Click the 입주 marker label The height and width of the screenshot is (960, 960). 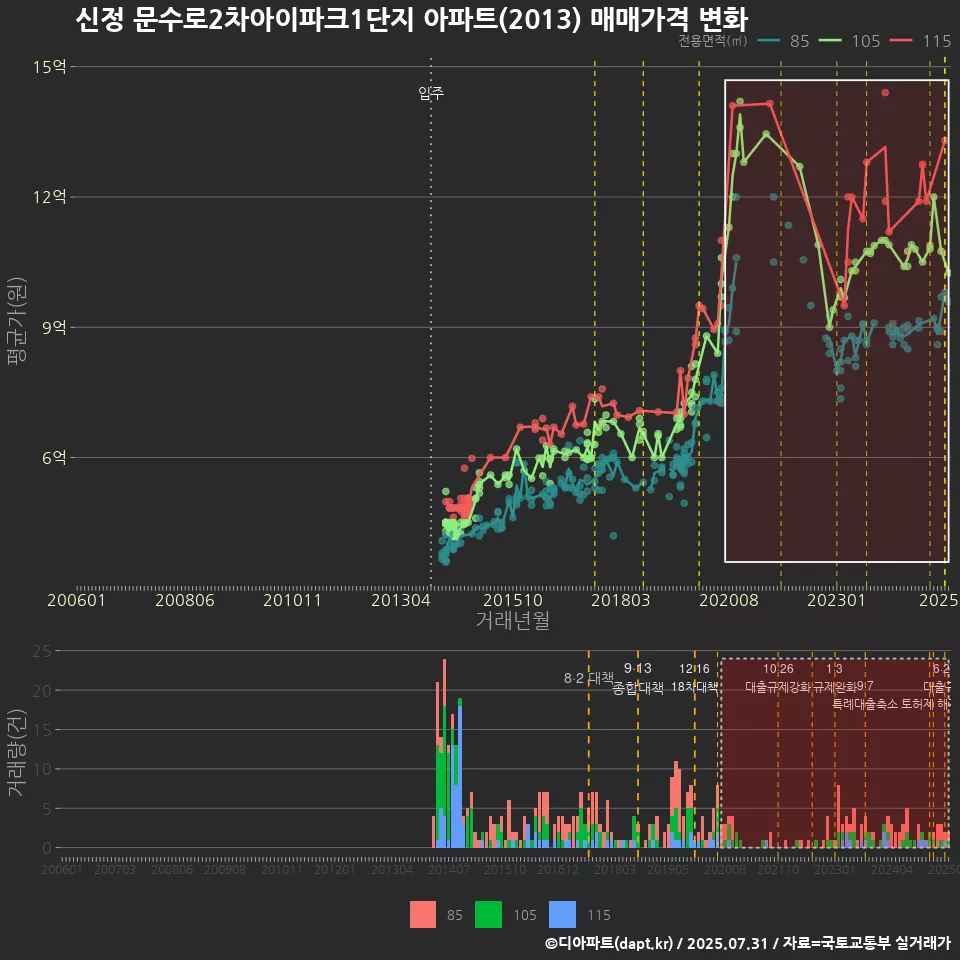click(431, 92)
